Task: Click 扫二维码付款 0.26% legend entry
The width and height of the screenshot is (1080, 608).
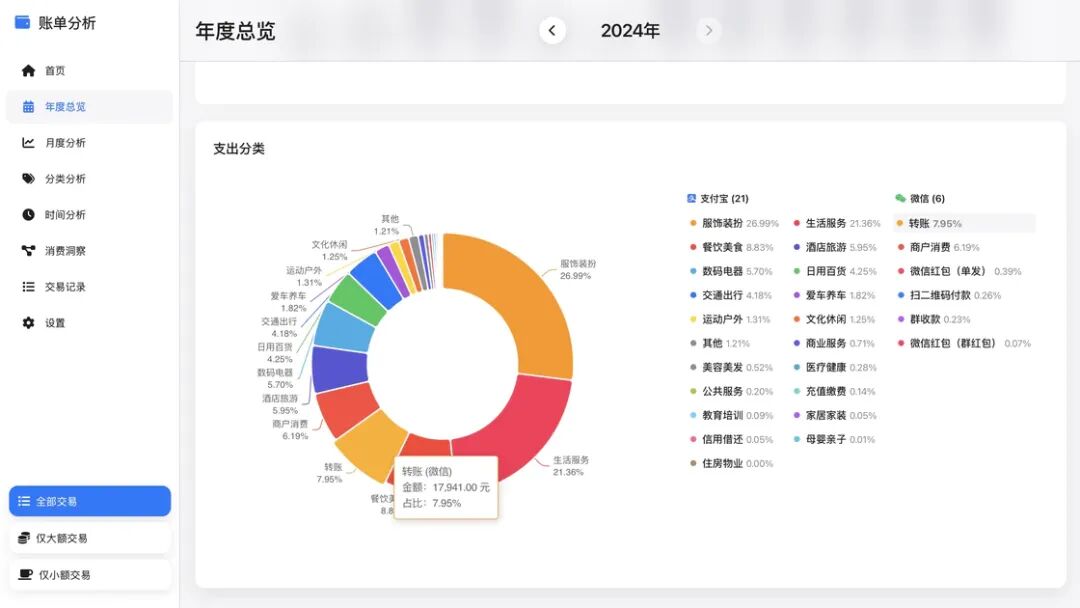Action: 949,295
